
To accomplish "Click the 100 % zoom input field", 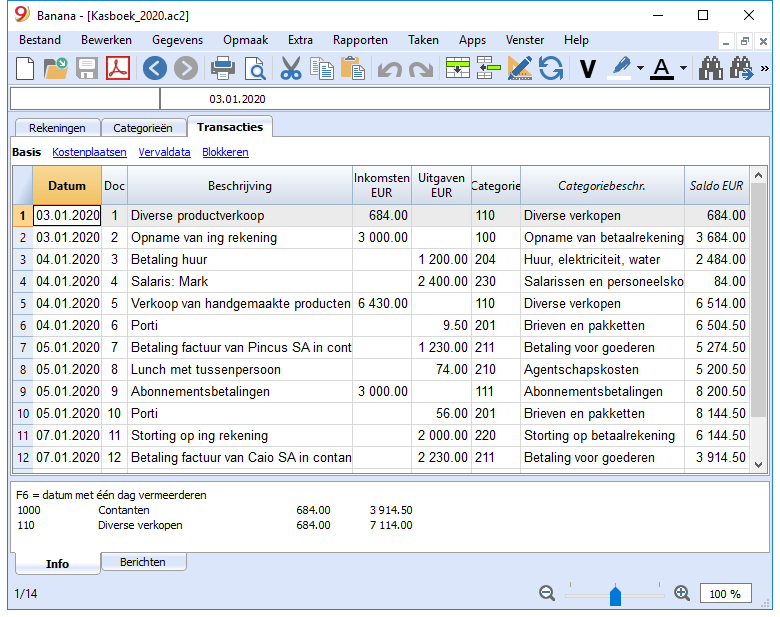I will [725, 594].
